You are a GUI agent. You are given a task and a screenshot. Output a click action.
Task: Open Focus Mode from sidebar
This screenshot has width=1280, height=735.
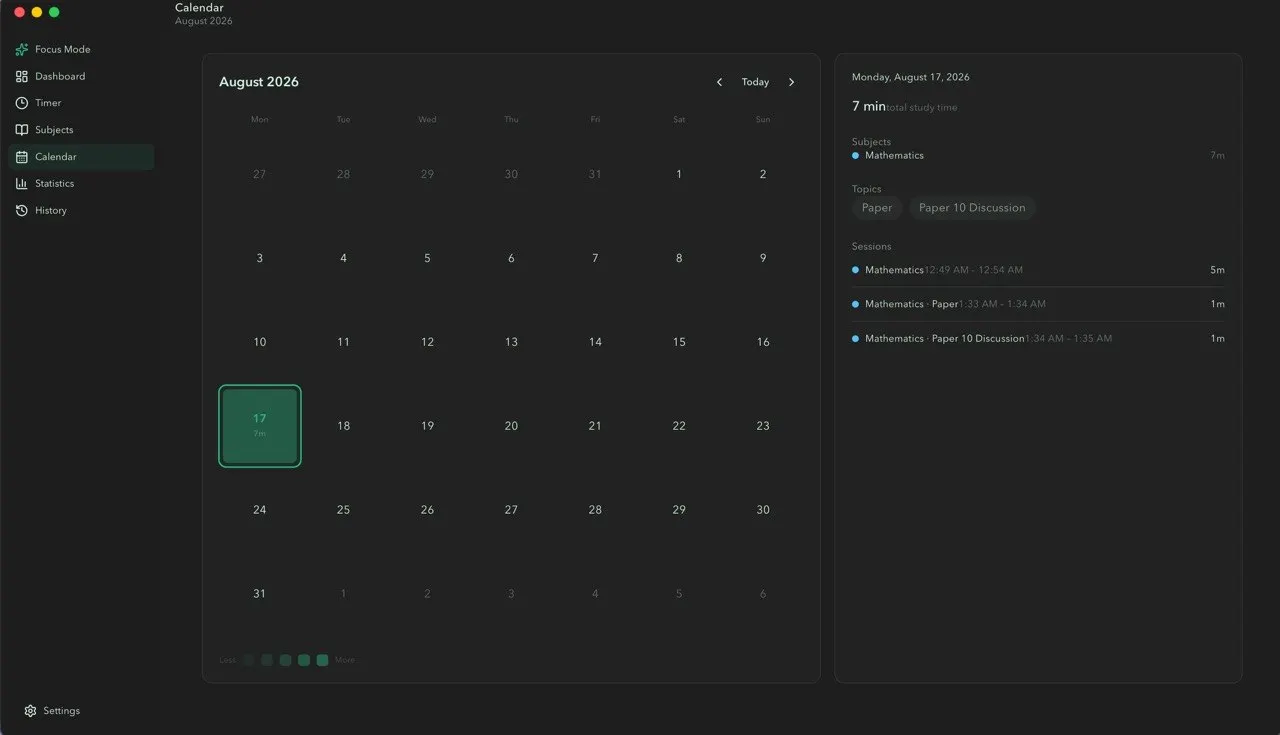[81, 49]
